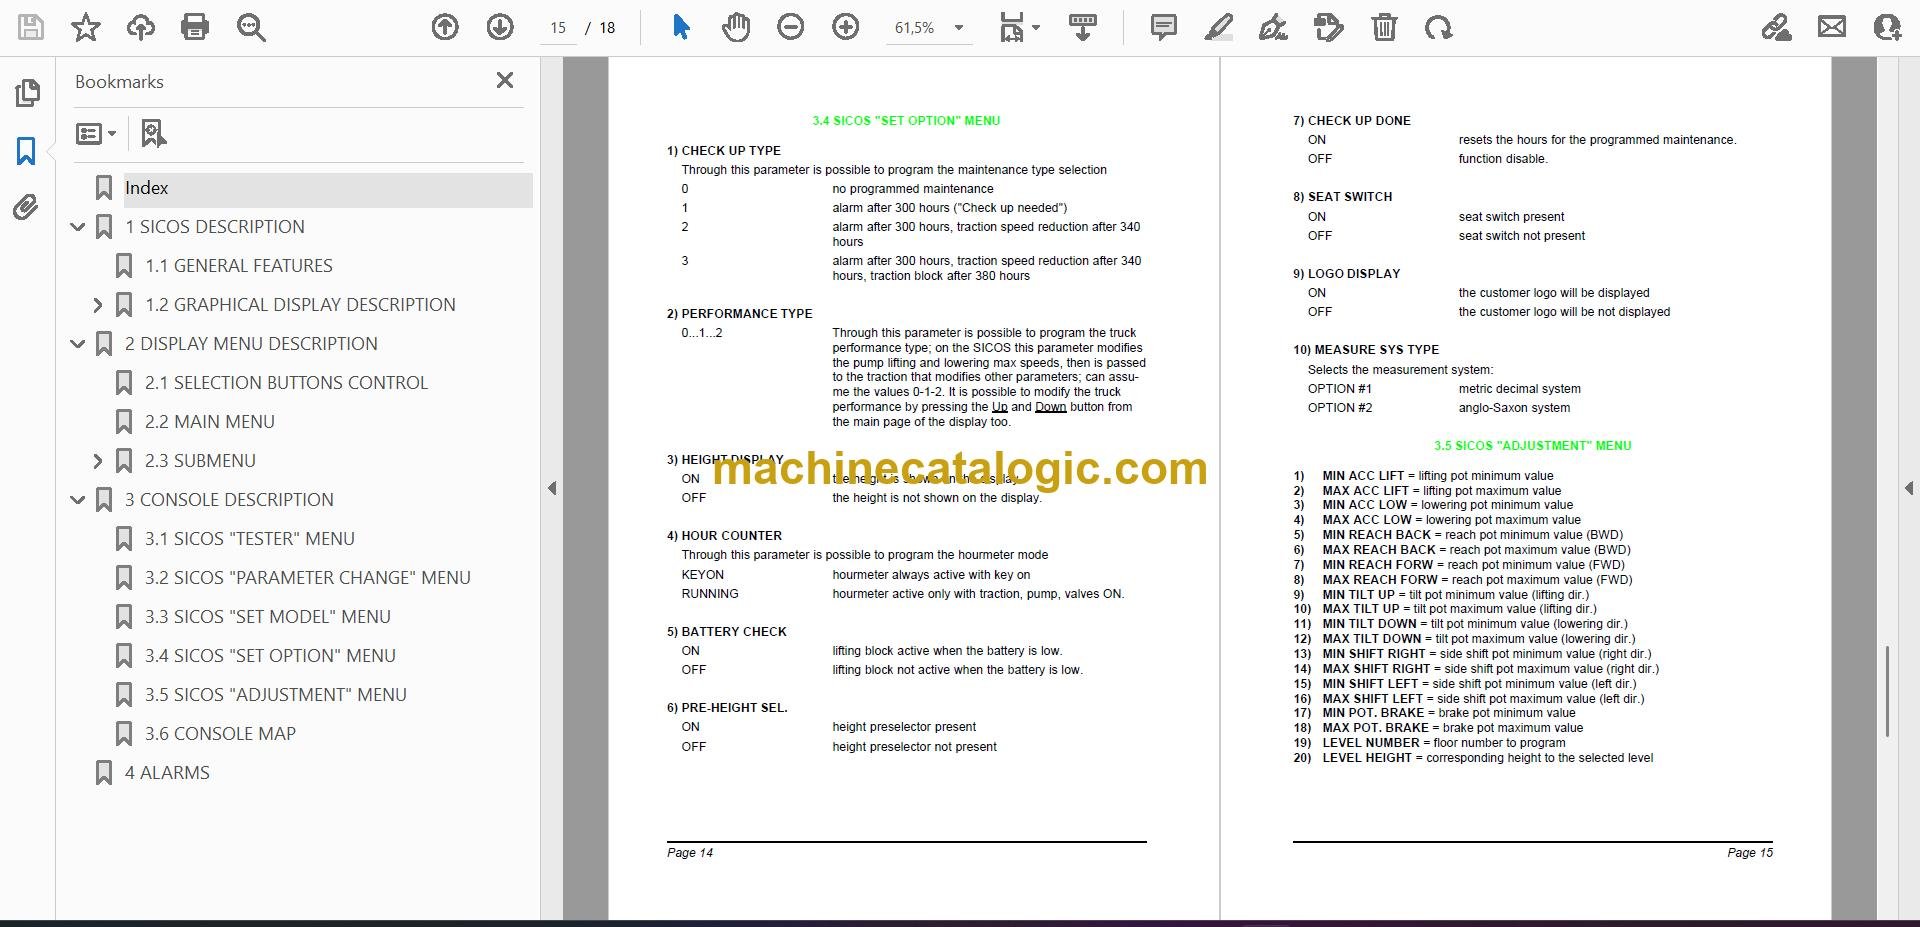
Task: Open the find text magnifier tool
Action: pos(251,27)
